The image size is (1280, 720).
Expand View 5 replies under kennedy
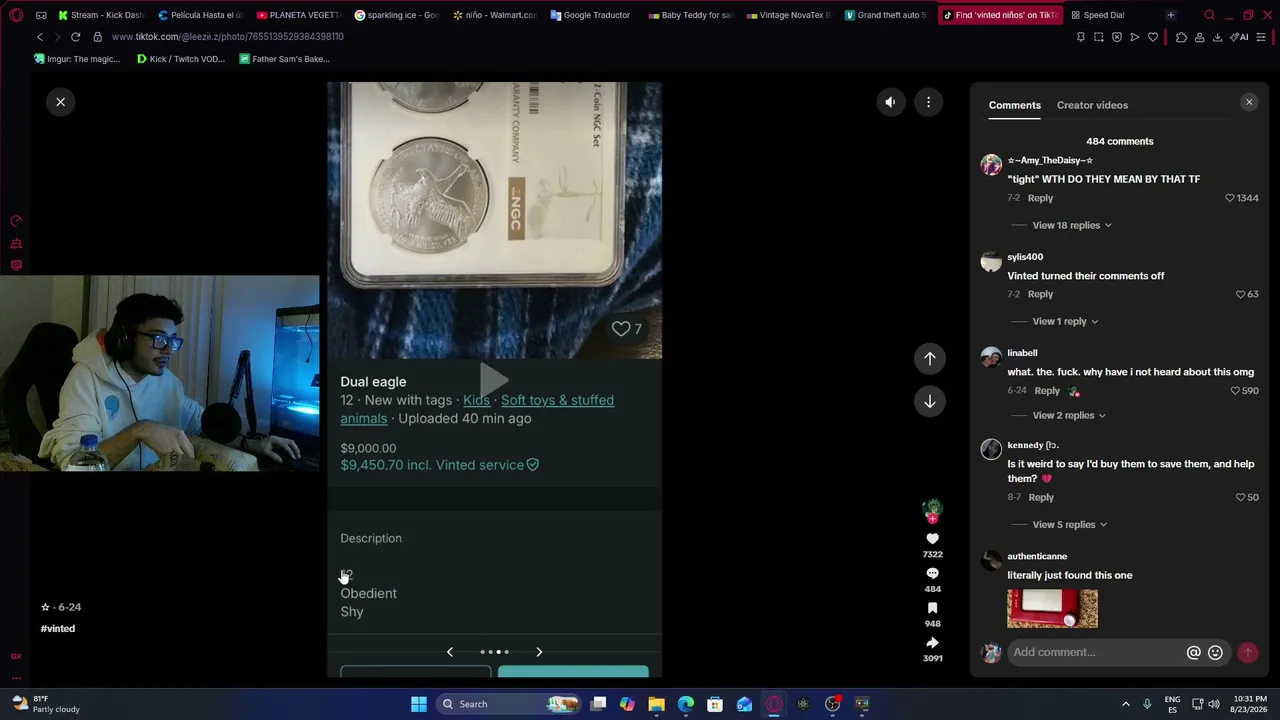1069,524
